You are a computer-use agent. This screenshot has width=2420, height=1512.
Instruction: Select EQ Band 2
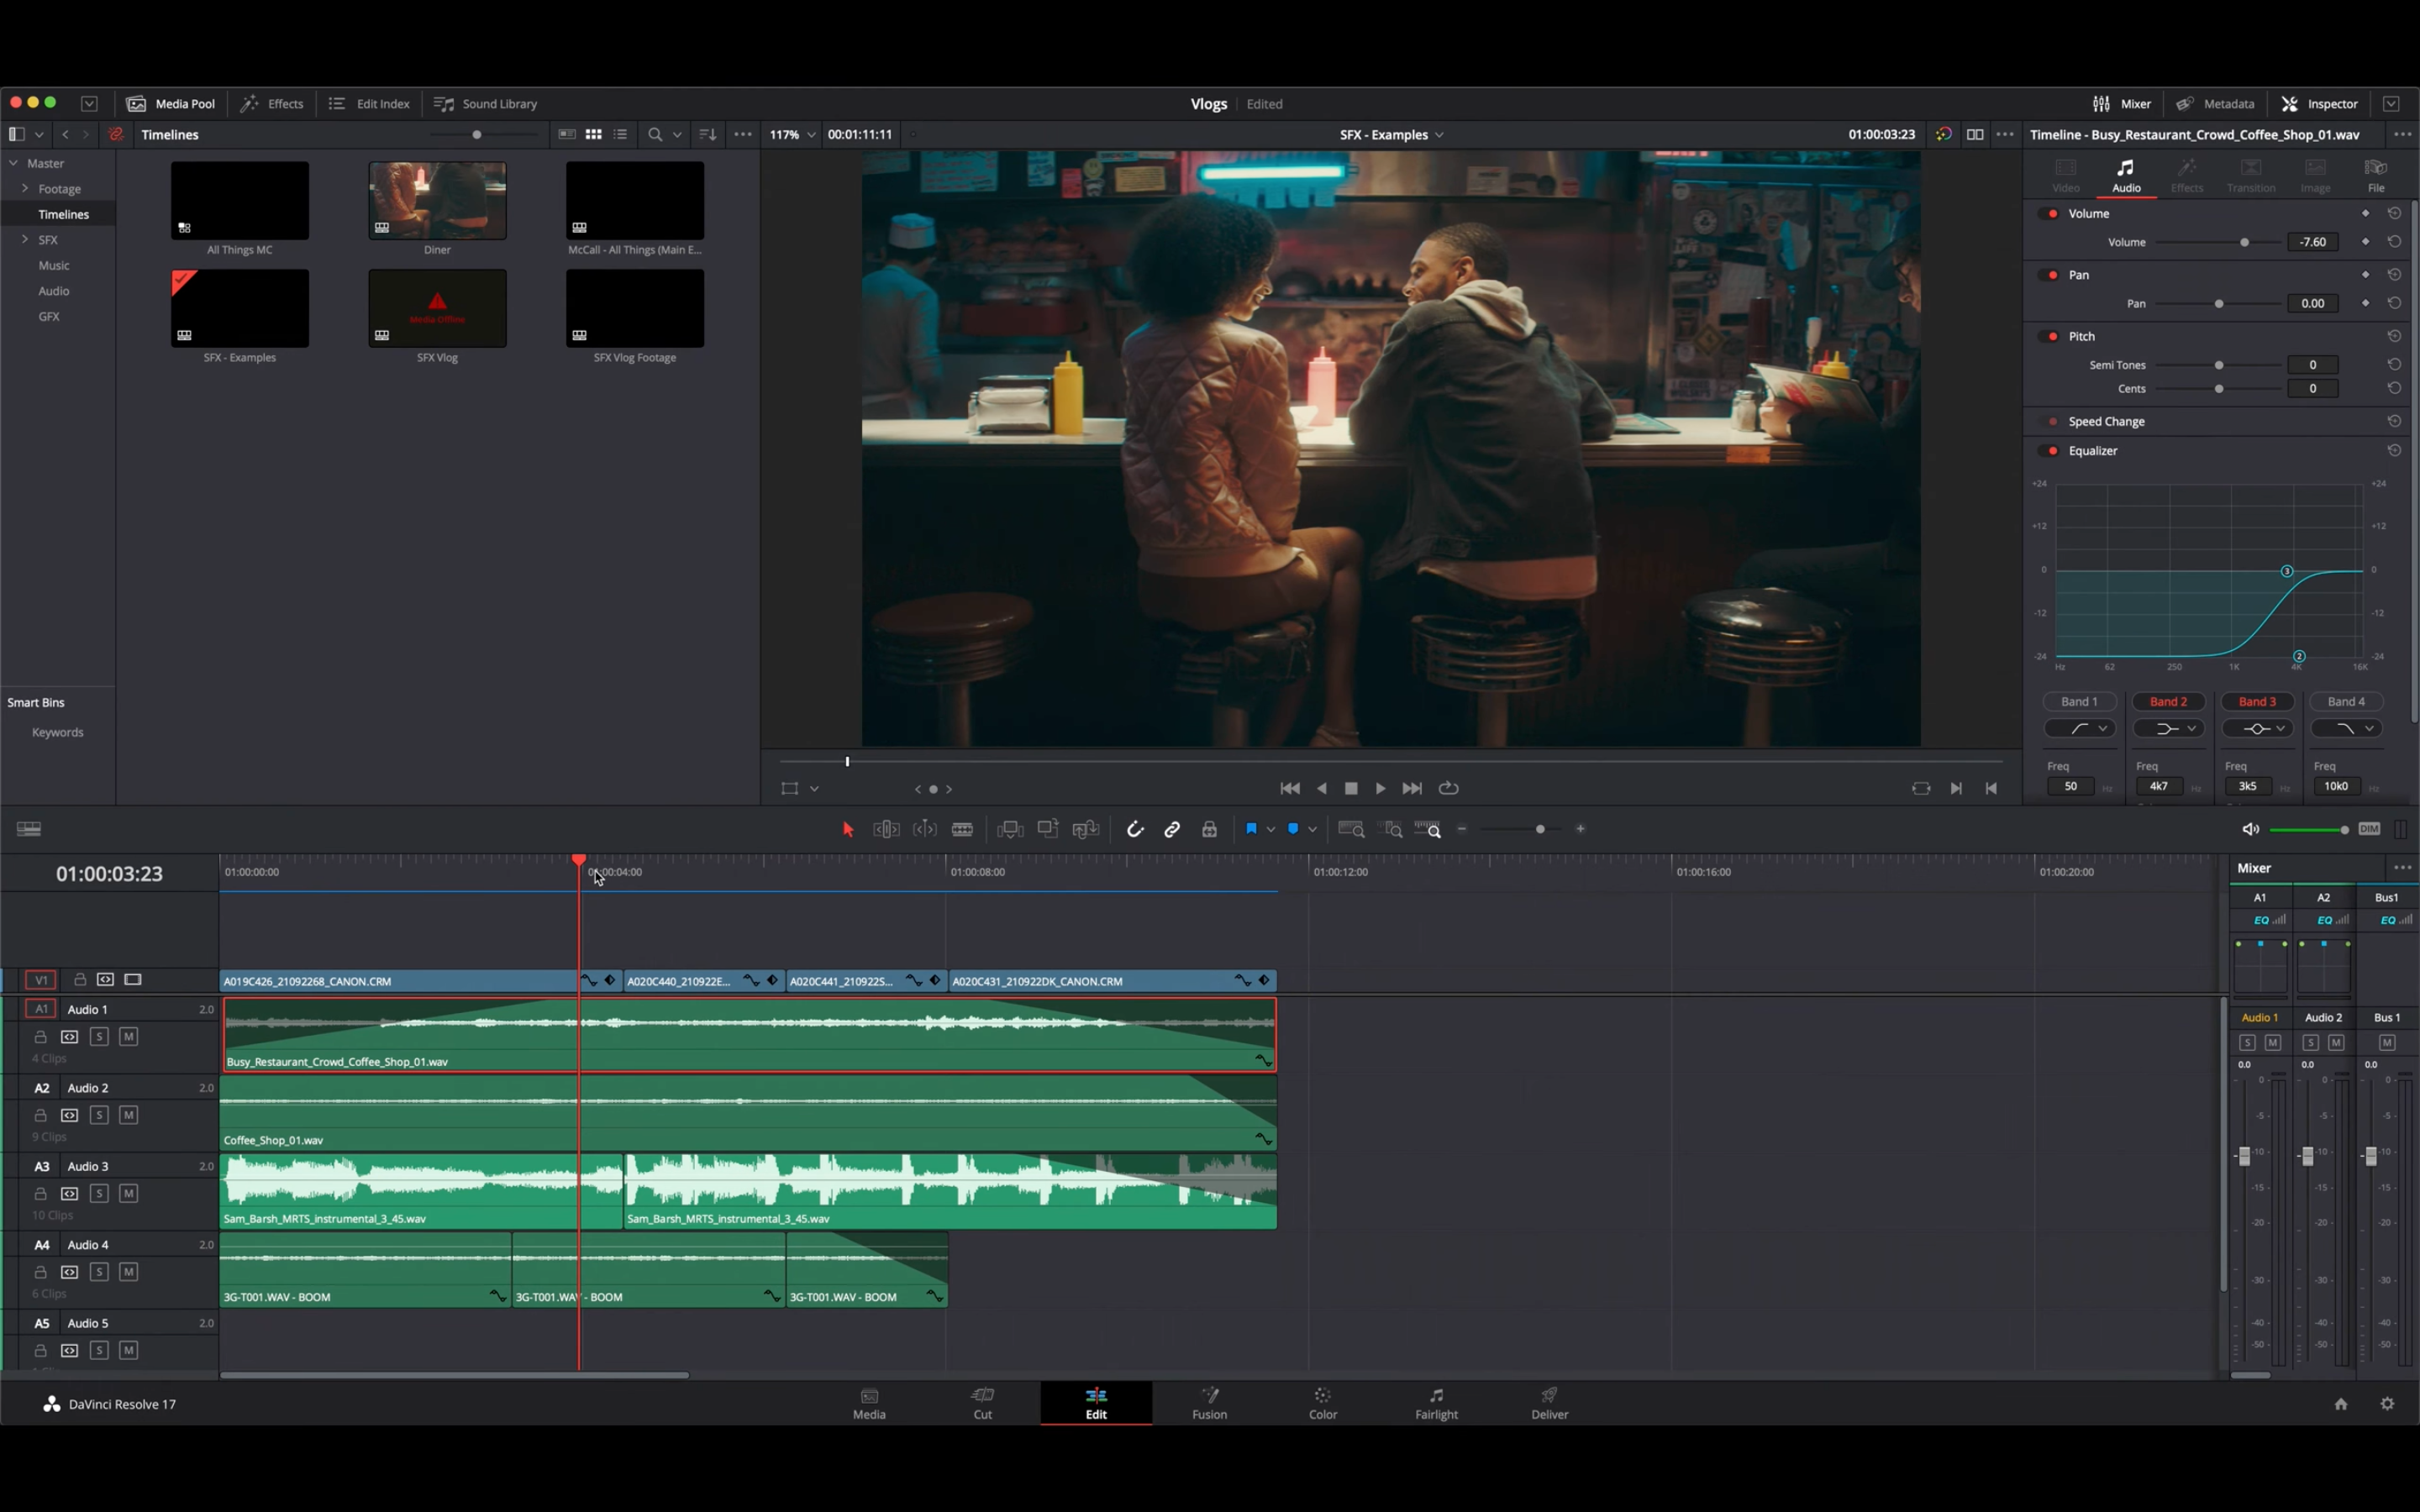point(2168,701)
